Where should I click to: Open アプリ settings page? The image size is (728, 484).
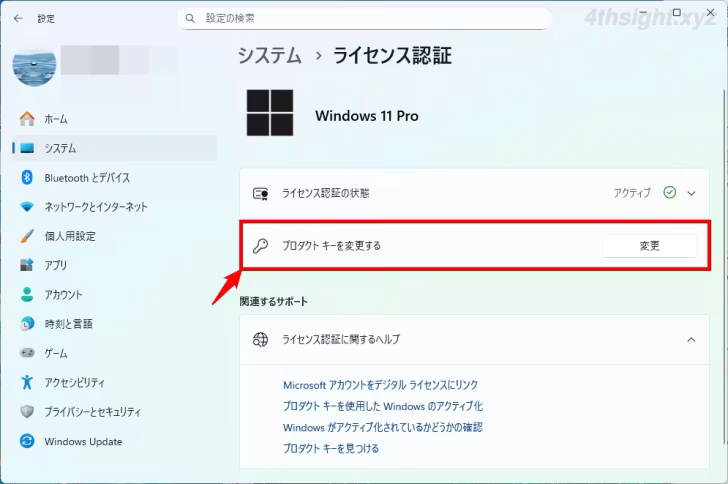114,265
